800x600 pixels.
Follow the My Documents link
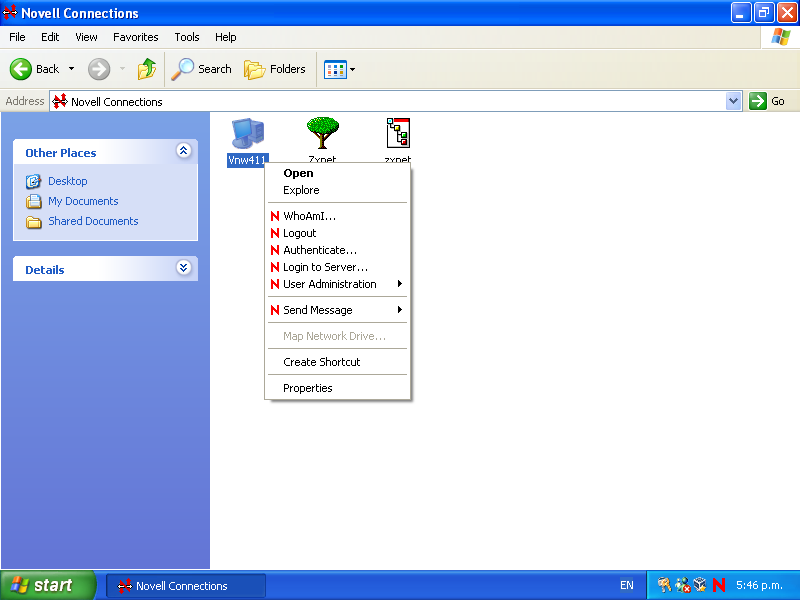click(x=83, y=201)
